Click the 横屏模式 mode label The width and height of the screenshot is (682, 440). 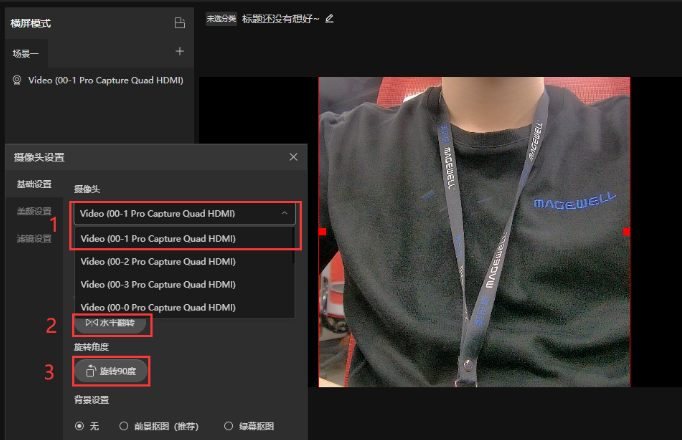click(30, 23)
